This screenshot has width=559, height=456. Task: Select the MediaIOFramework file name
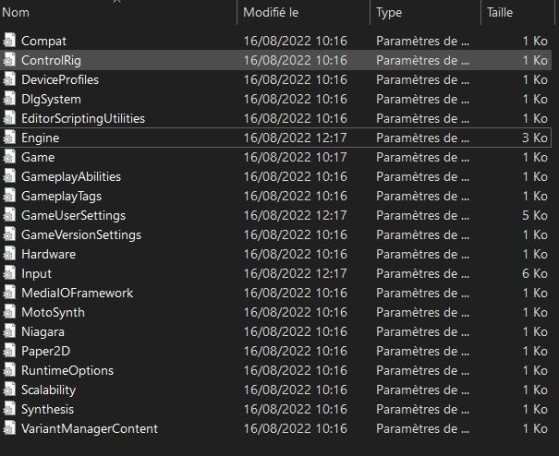(x=77, y=293)
